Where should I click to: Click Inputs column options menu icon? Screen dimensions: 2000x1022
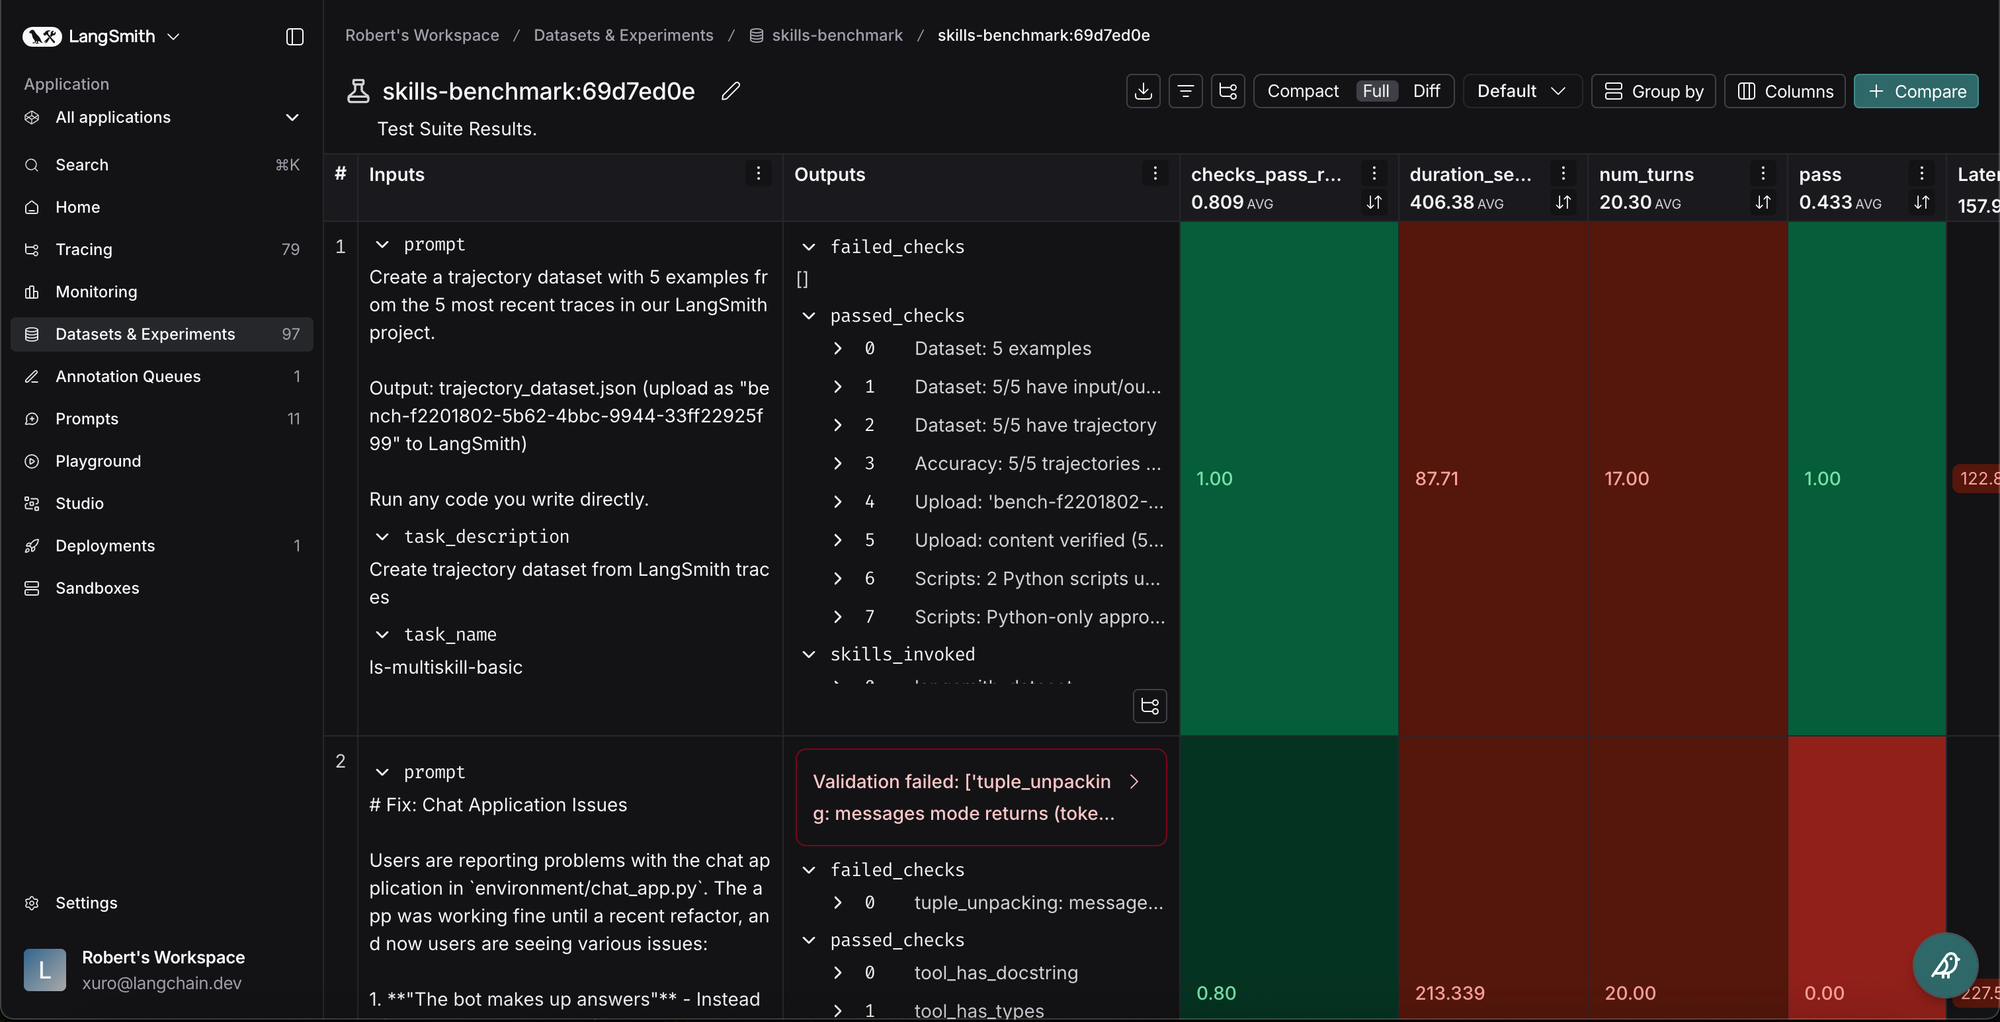[x=758, y=174]
